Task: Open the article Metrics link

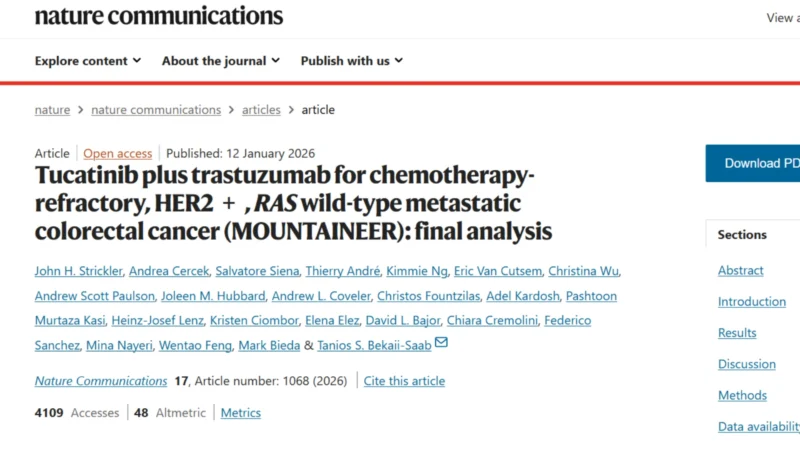Action: coord(240,413)
